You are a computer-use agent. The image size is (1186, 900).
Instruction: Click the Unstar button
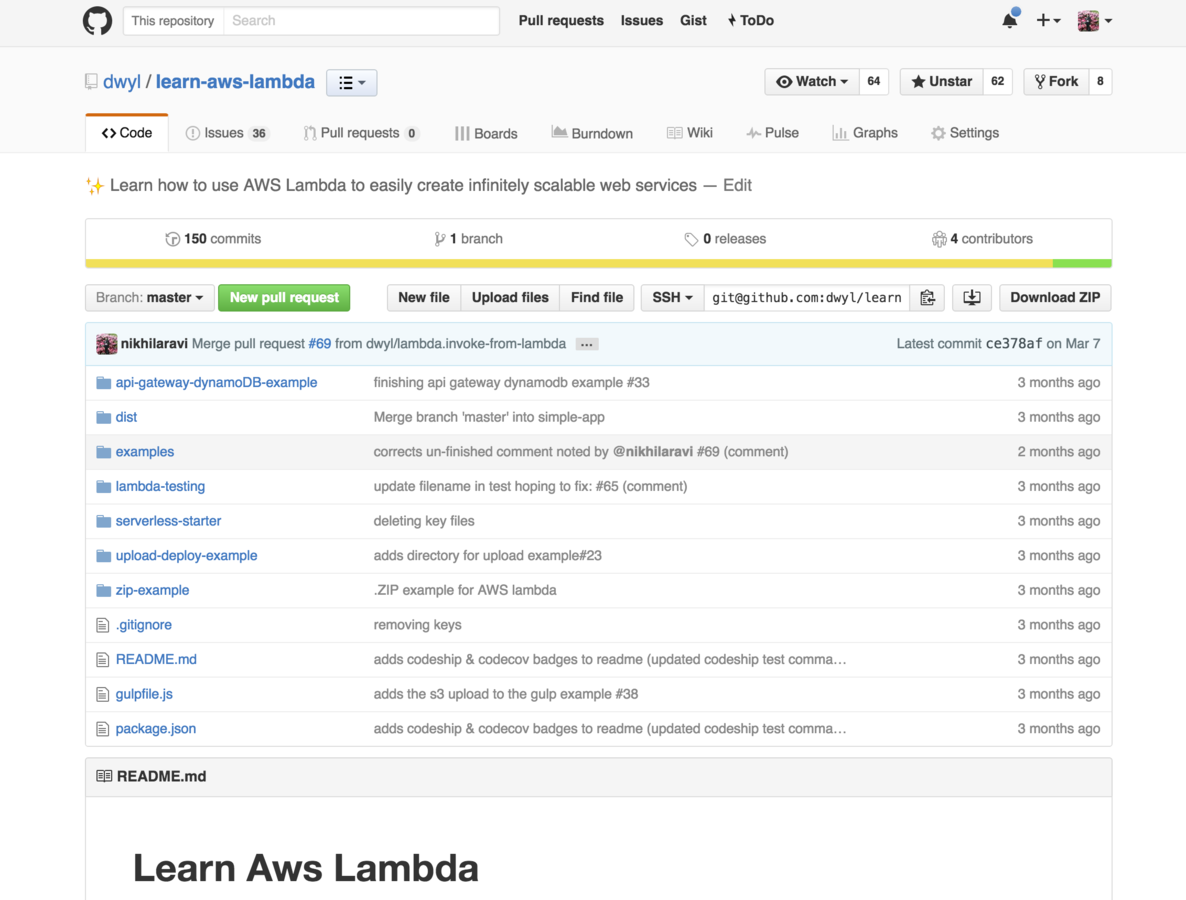point(942,82)
